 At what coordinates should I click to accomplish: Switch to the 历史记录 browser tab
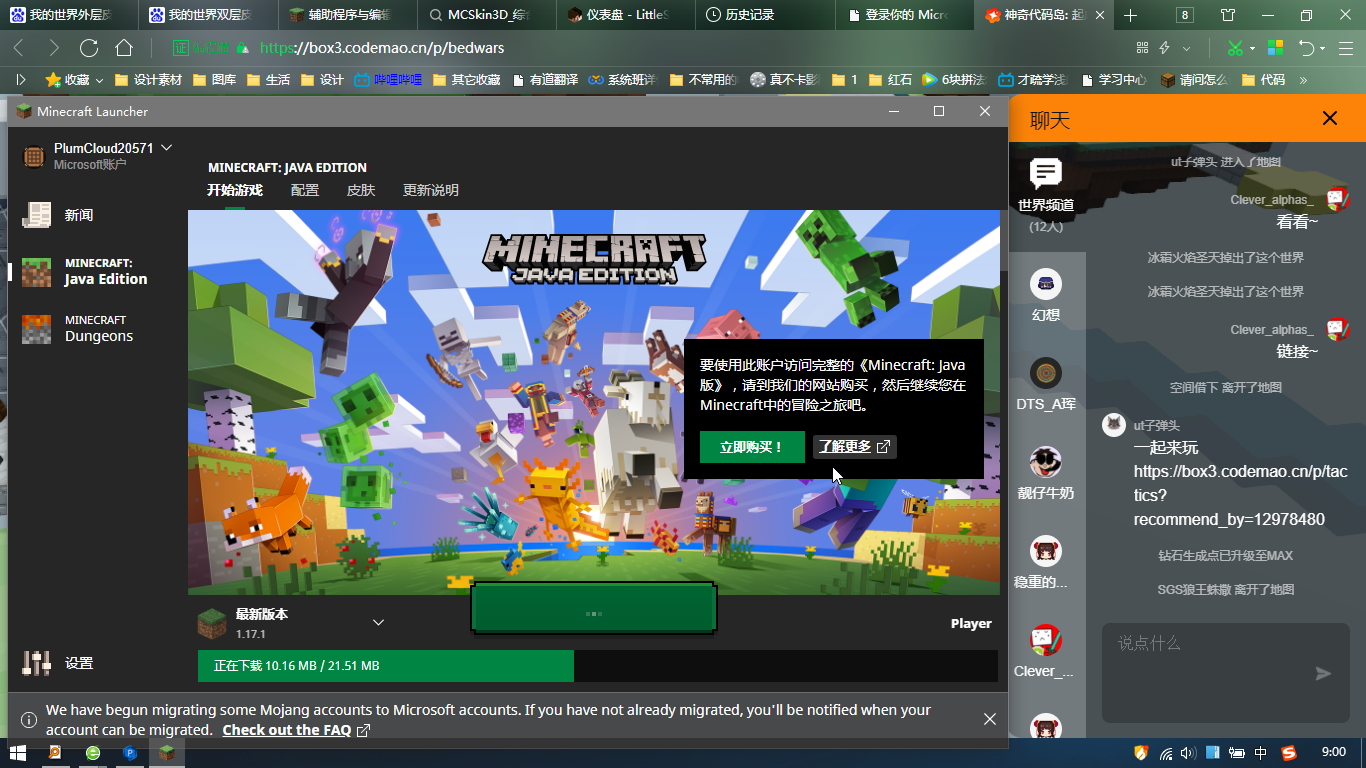[765, 15]
